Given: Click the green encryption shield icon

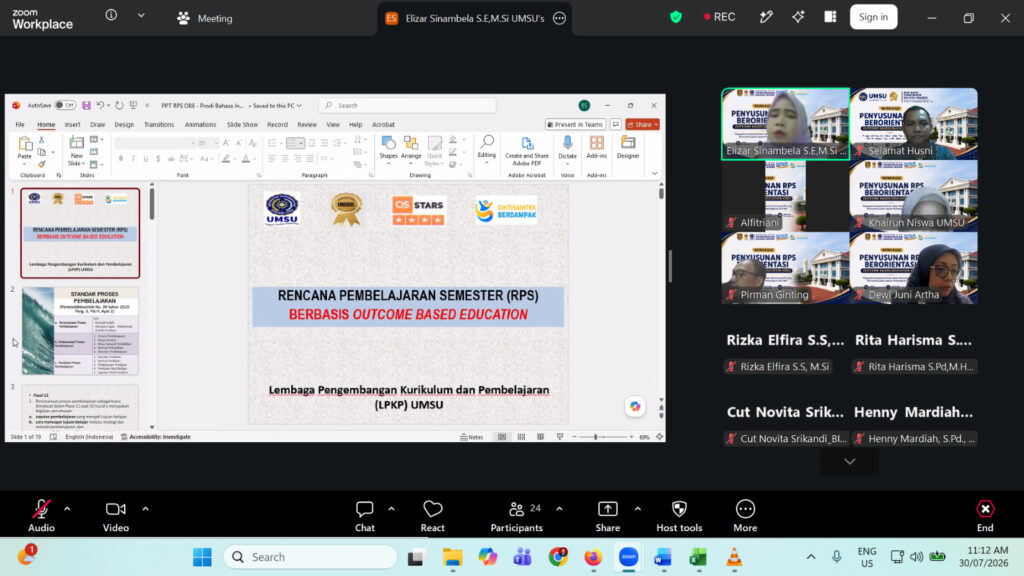Looking at the screenshot, I should (676, 17).
